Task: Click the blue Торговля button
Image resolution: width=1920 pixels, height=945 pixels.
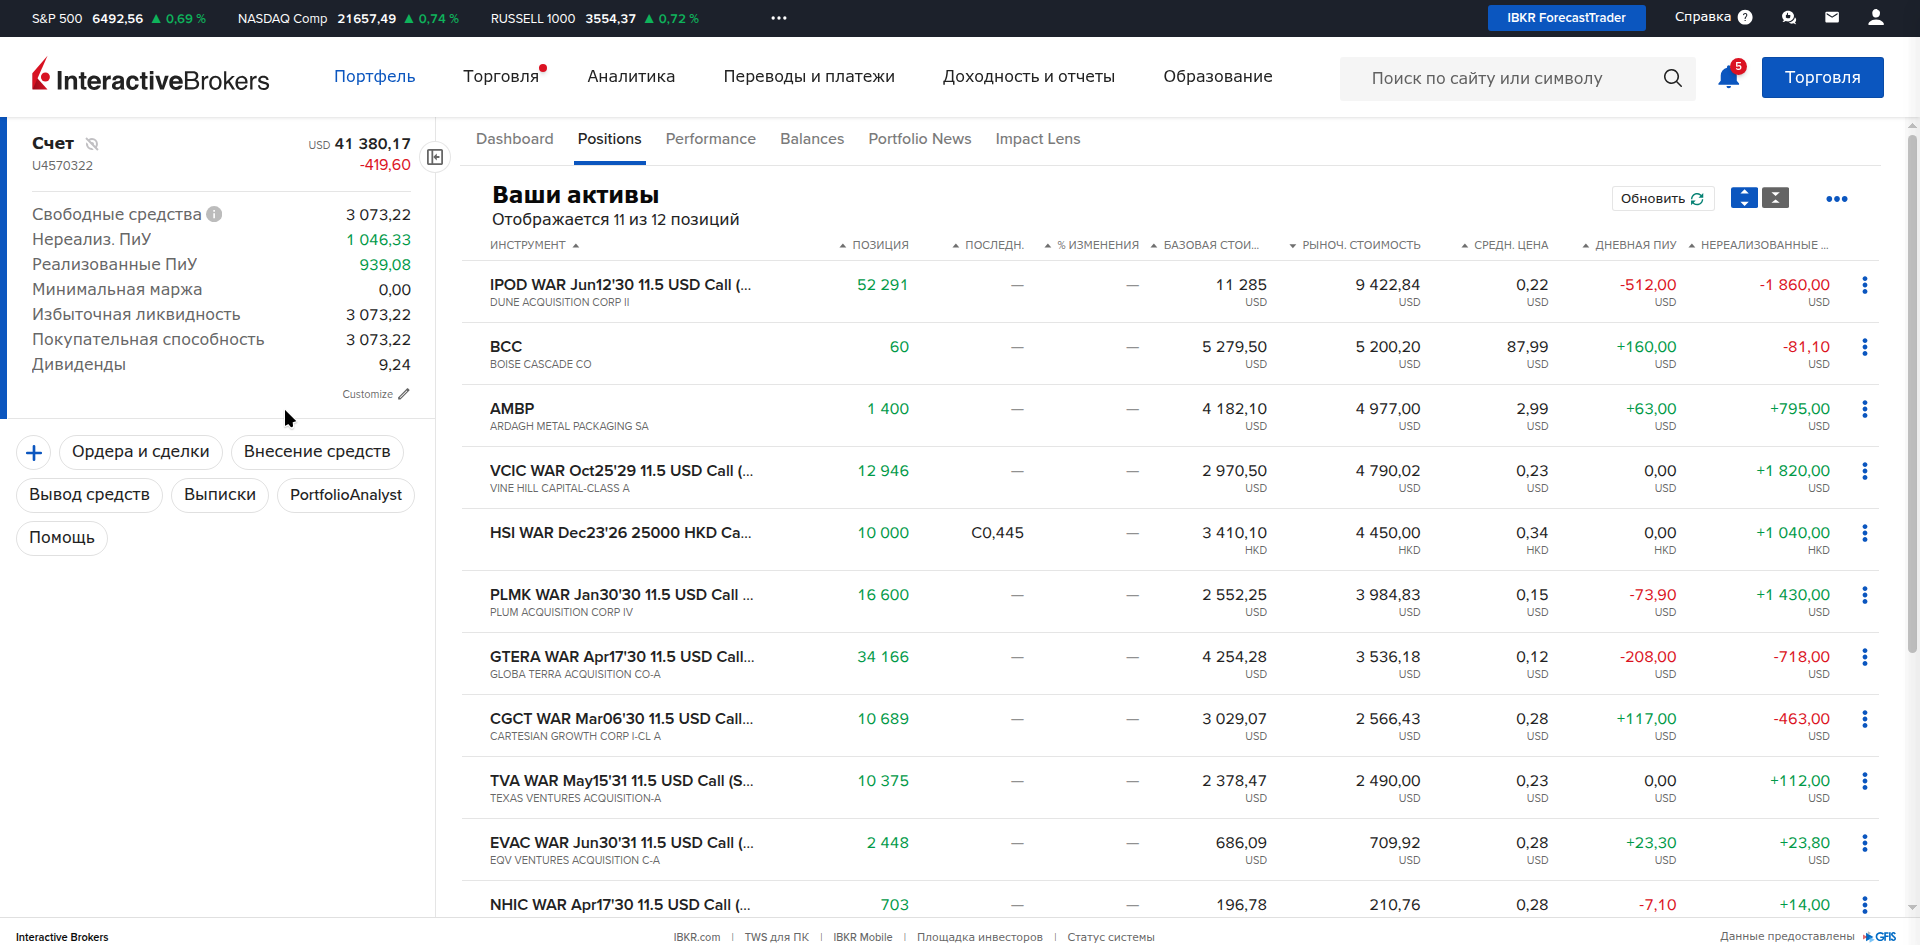Action: 1823,77
